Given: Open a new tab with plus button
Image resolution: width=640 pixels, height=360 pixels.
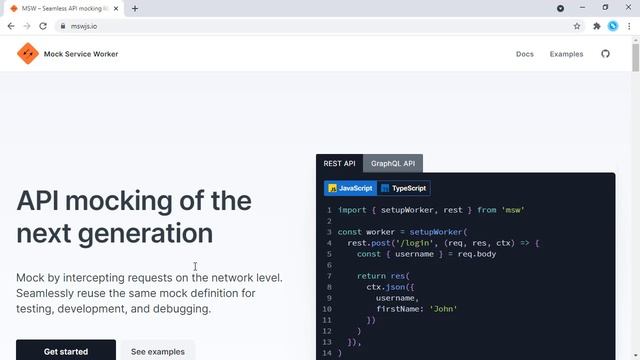Looking at the screenshot, I should (x=135, y=8).
